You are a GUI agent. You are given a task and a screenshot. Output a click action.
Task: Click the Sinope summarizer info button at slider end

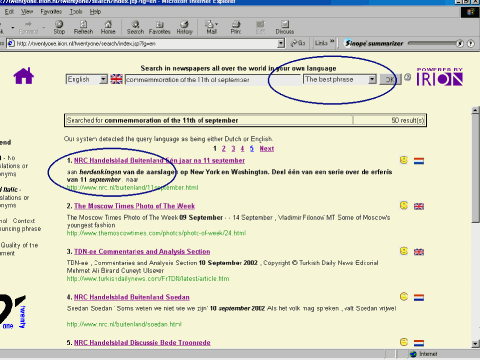pos(470,43)
